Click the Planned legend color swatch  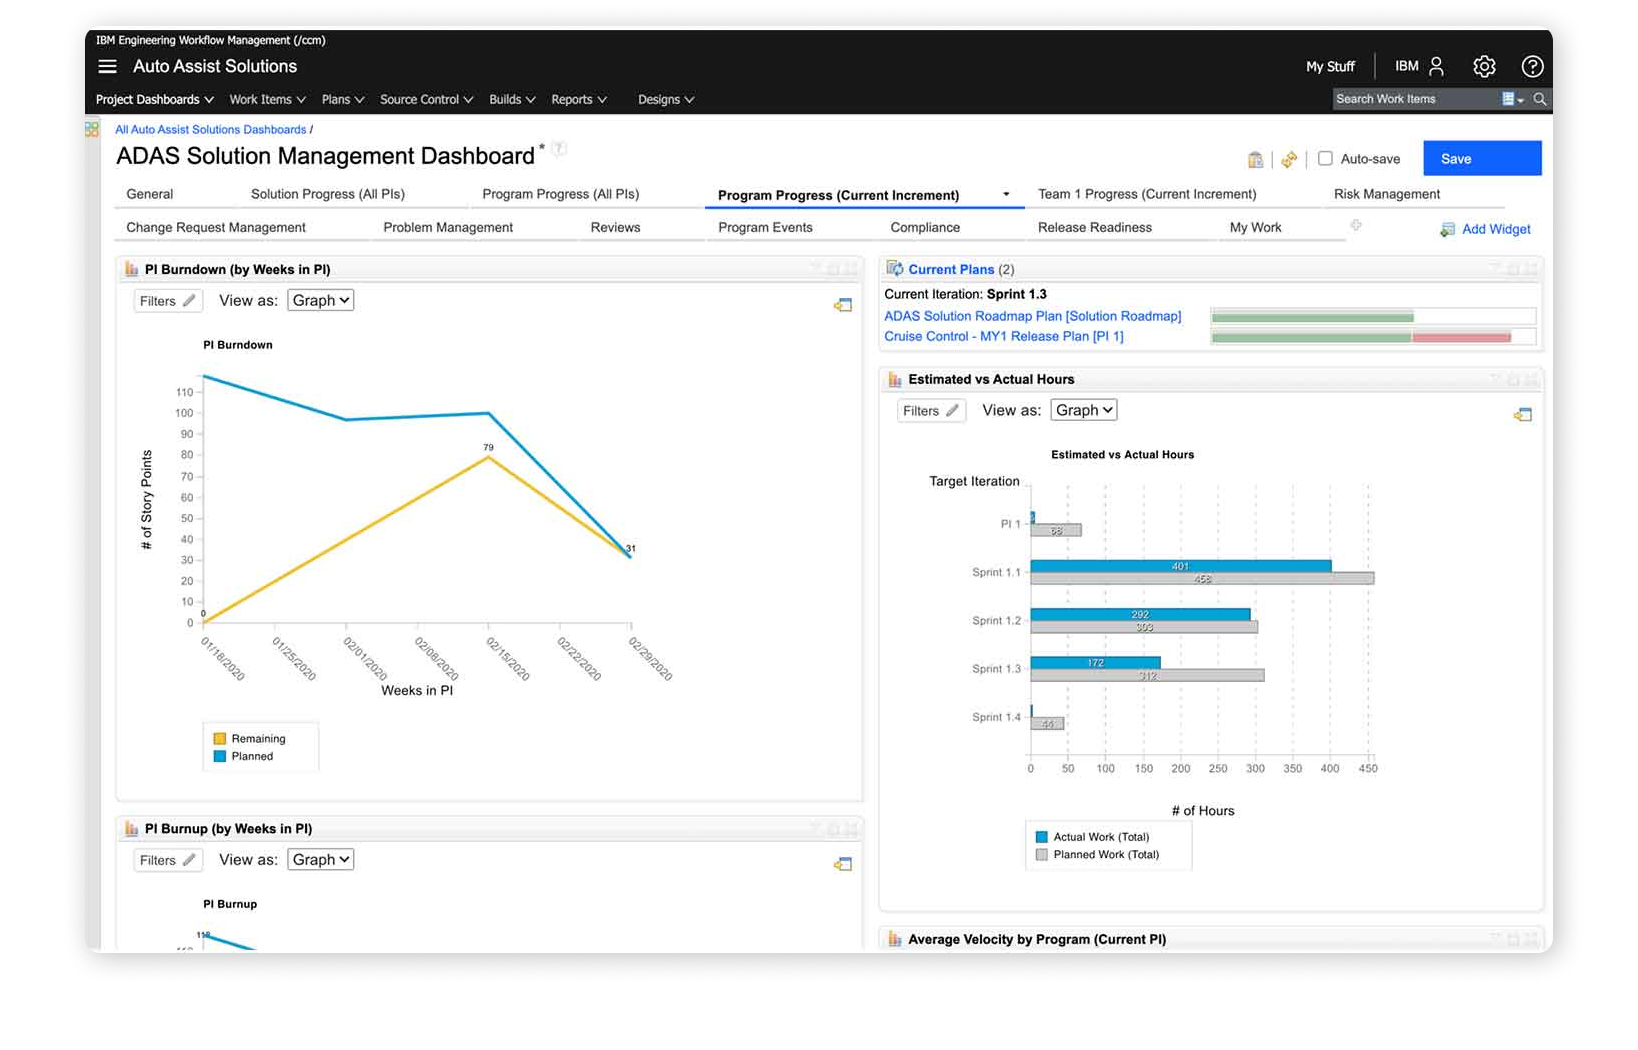[x=220, y=756]
